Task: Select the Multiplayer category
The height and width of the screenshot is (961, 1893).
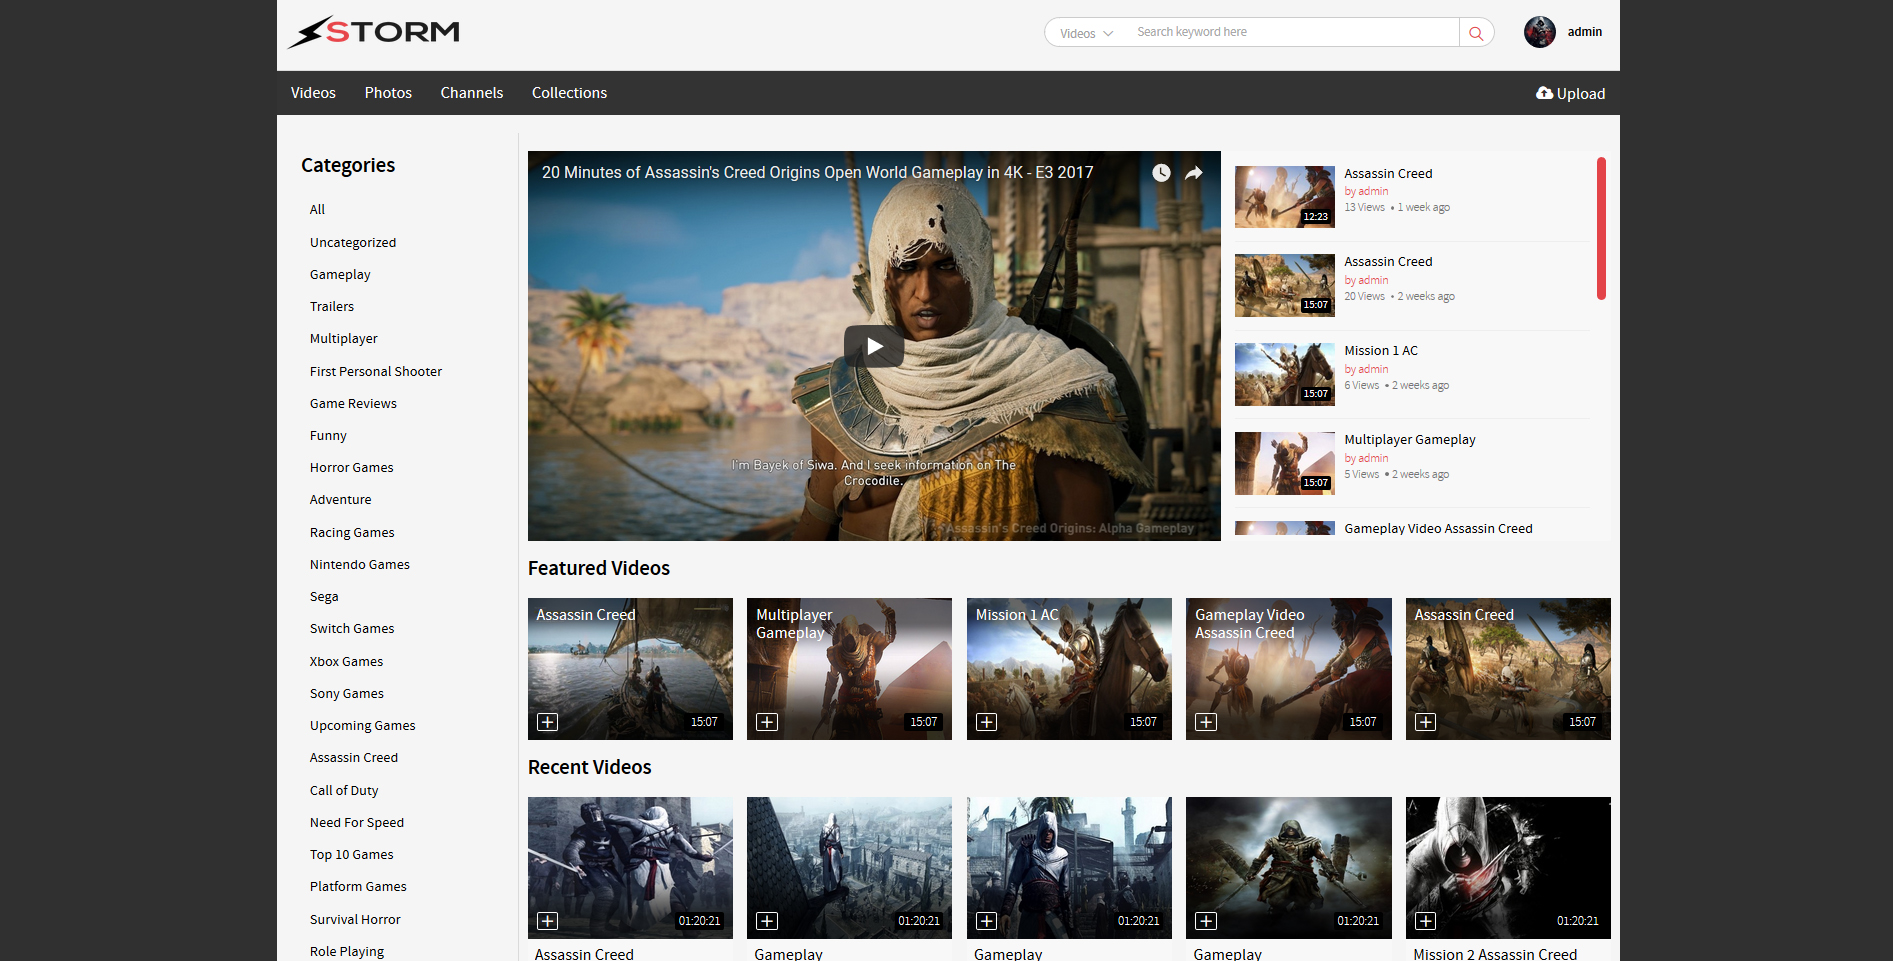Action: [x=344, y=339]
